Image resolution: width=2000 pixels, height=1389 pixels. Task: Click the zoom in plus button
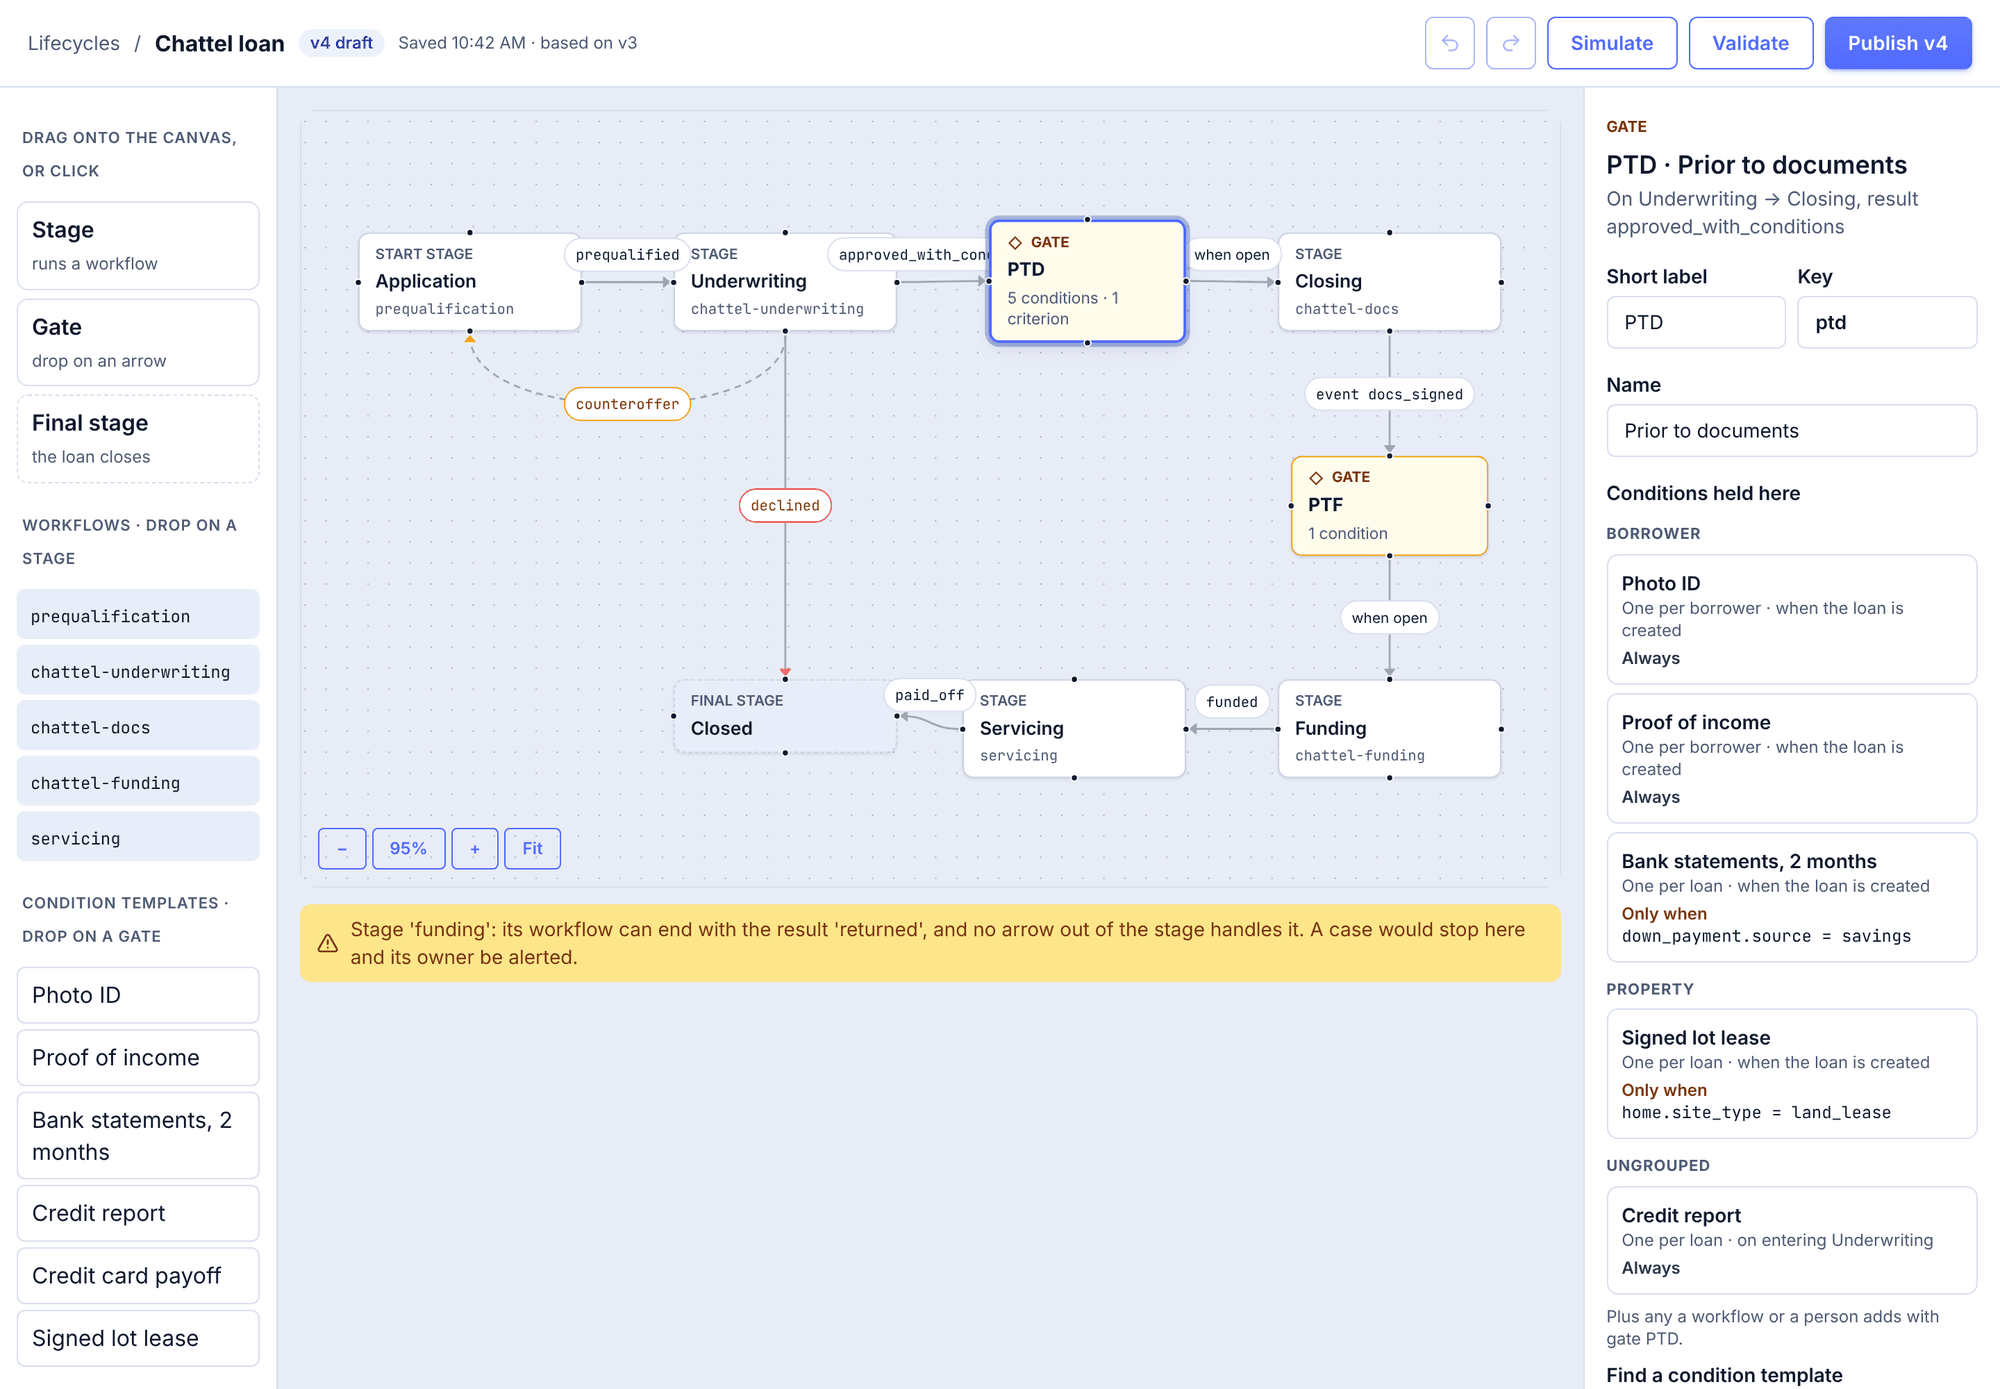tap(474, 848)
